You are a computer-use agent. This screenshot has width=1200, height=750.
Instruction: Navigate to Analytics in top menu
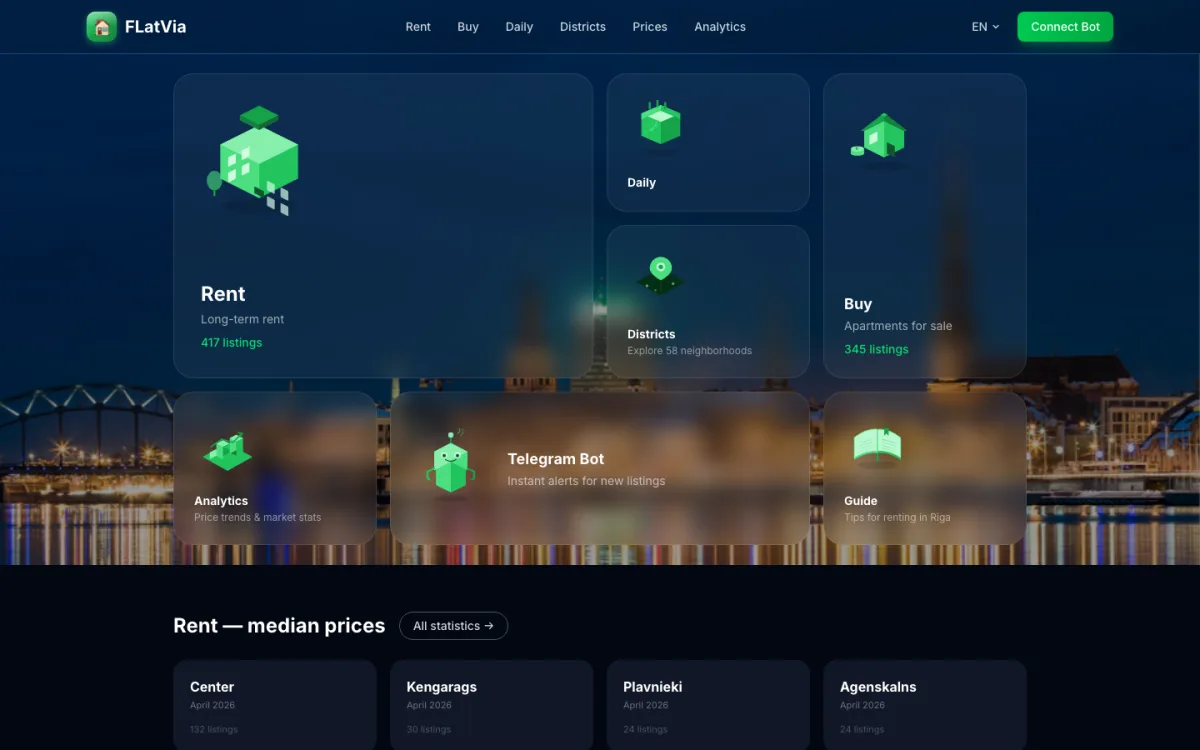[720, 27]
